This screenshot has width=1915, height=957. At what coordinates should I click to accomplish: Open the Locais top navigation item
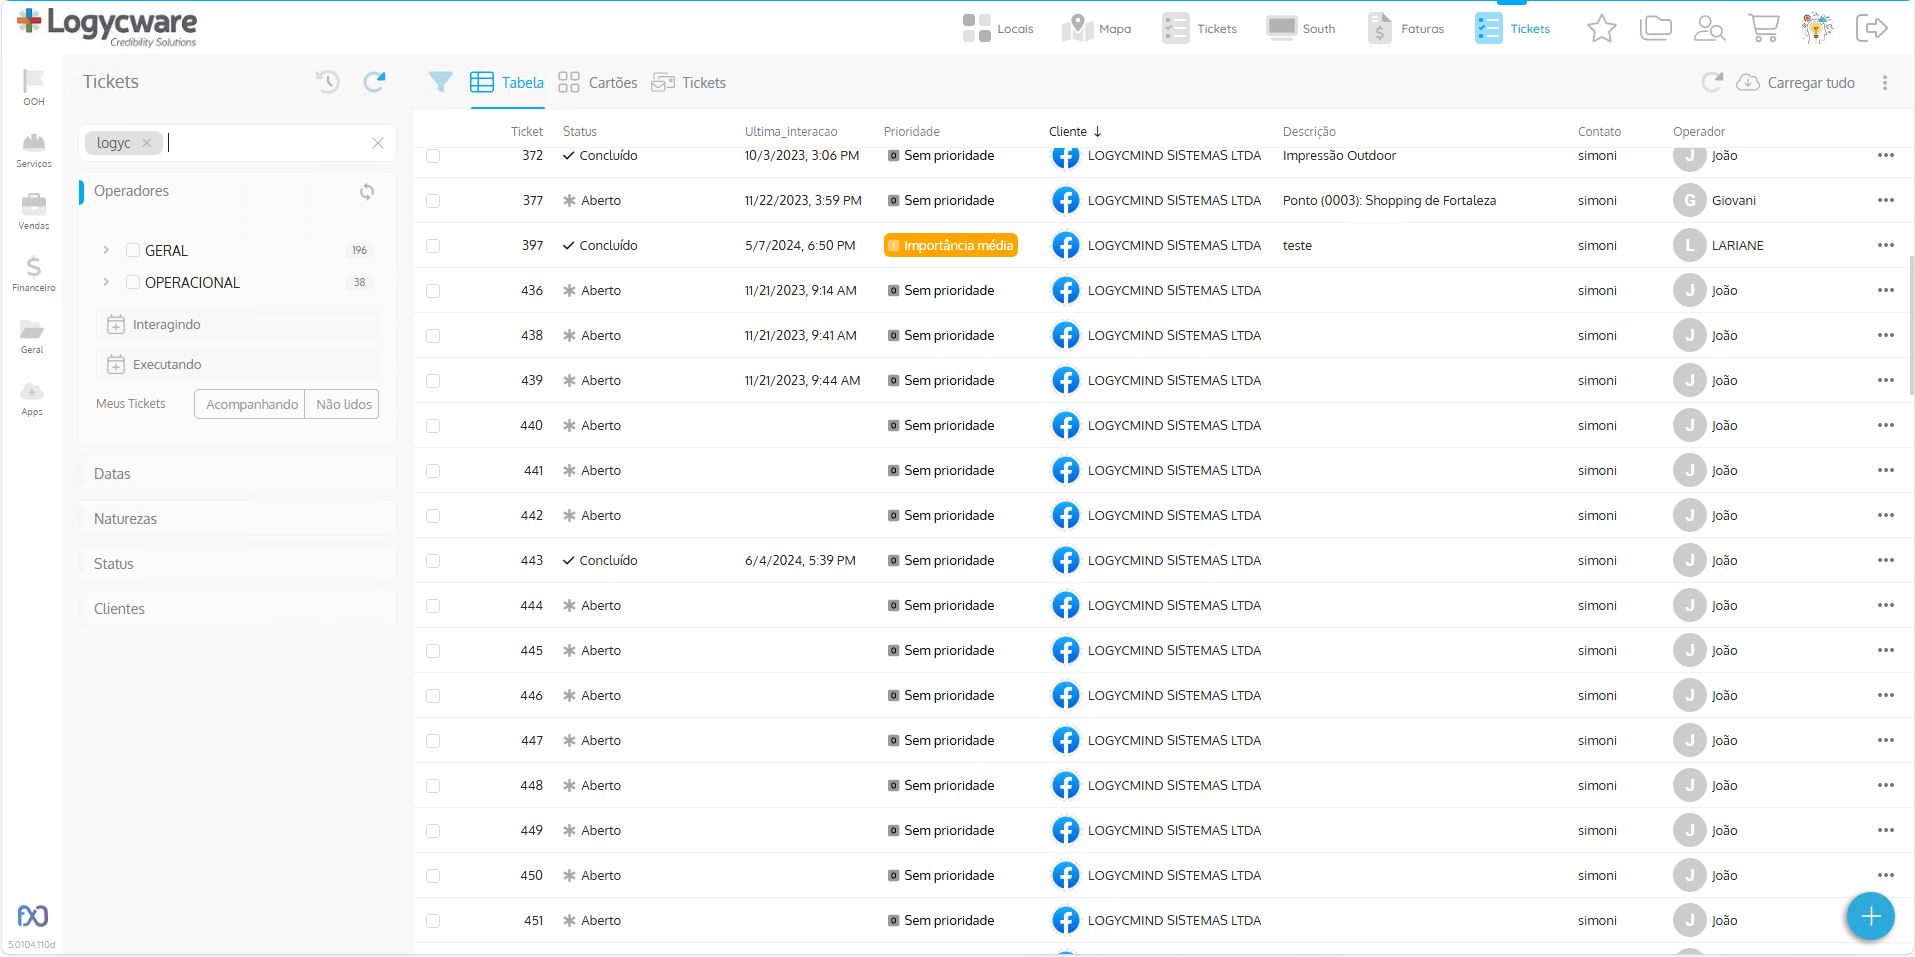998,29
